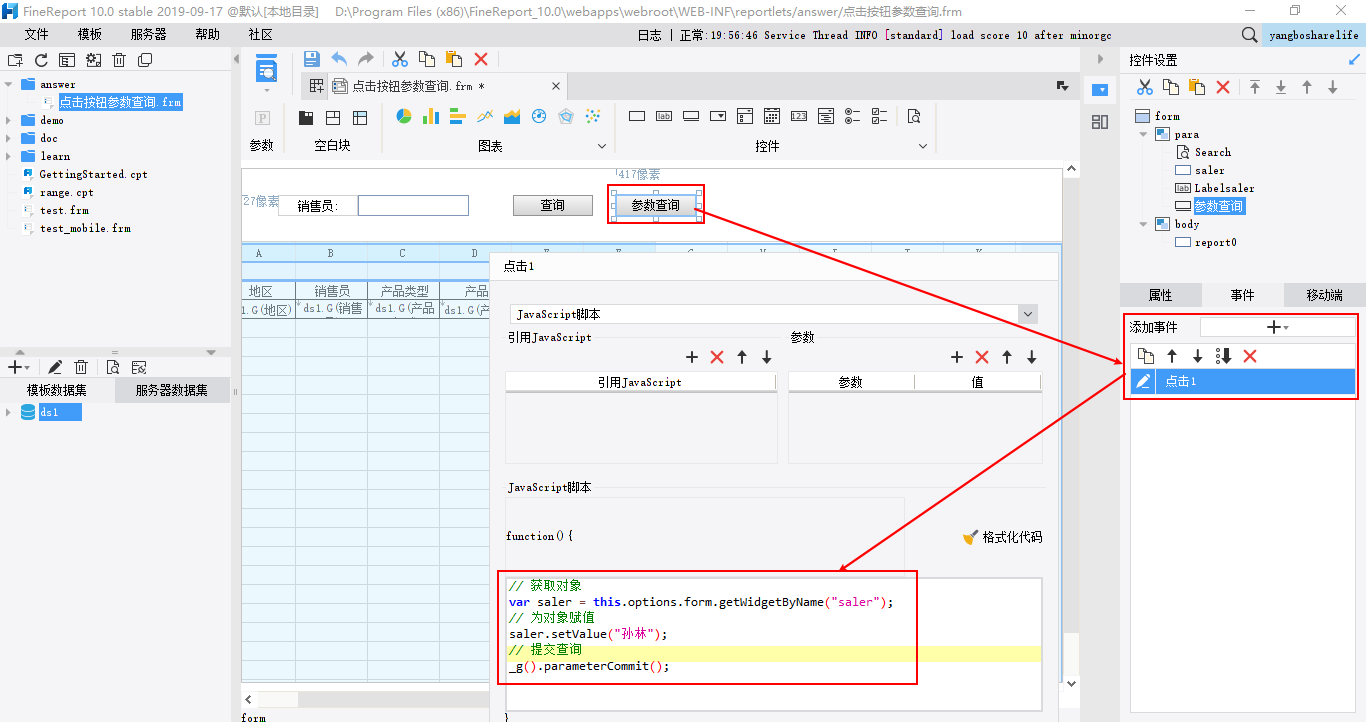Select the radar chart icon

pos(566,117)
